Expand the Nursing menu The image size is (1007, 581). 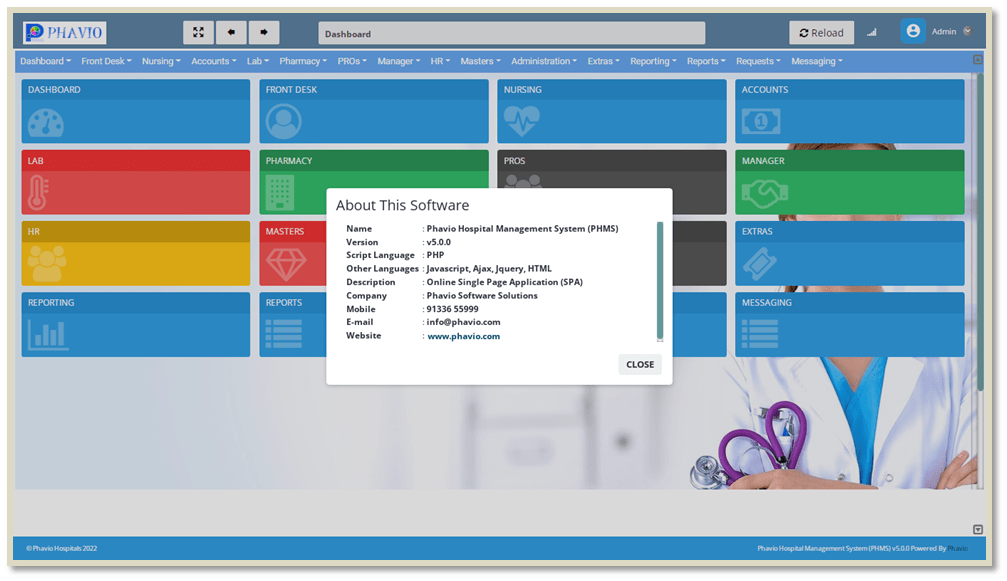(161, 61)
